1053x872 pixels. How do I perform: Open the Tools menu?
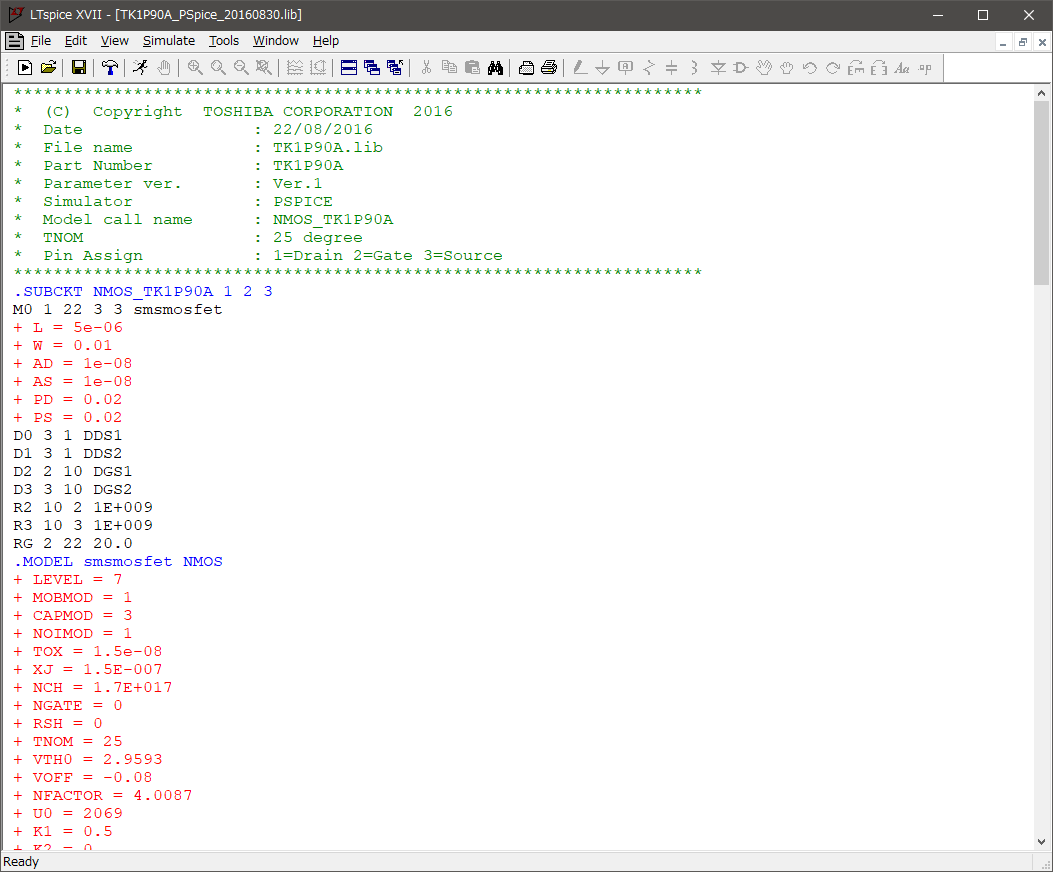(x=224, y=41)
